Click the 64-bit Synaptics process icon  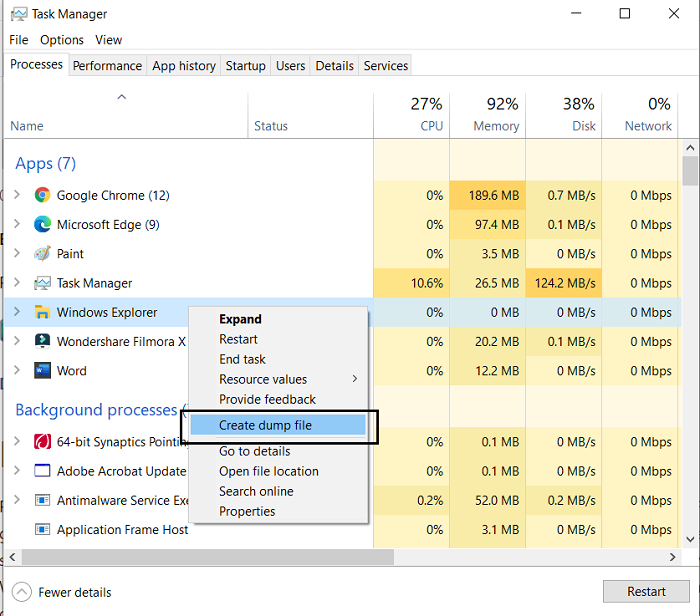pos(42,442)
